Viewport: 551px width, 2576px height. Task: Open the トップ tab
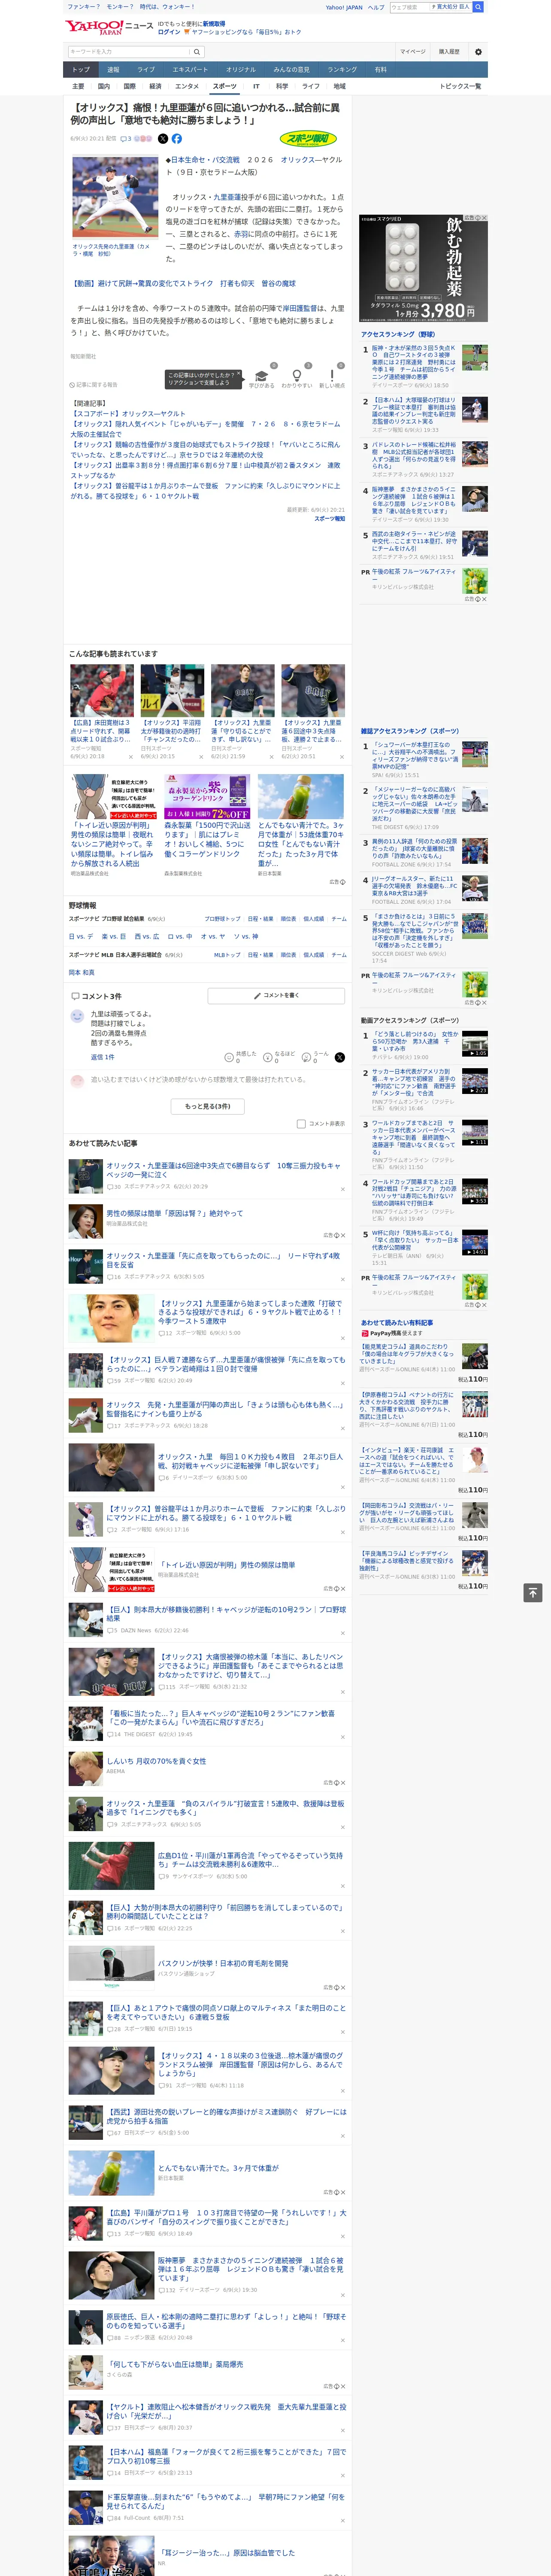81,70
